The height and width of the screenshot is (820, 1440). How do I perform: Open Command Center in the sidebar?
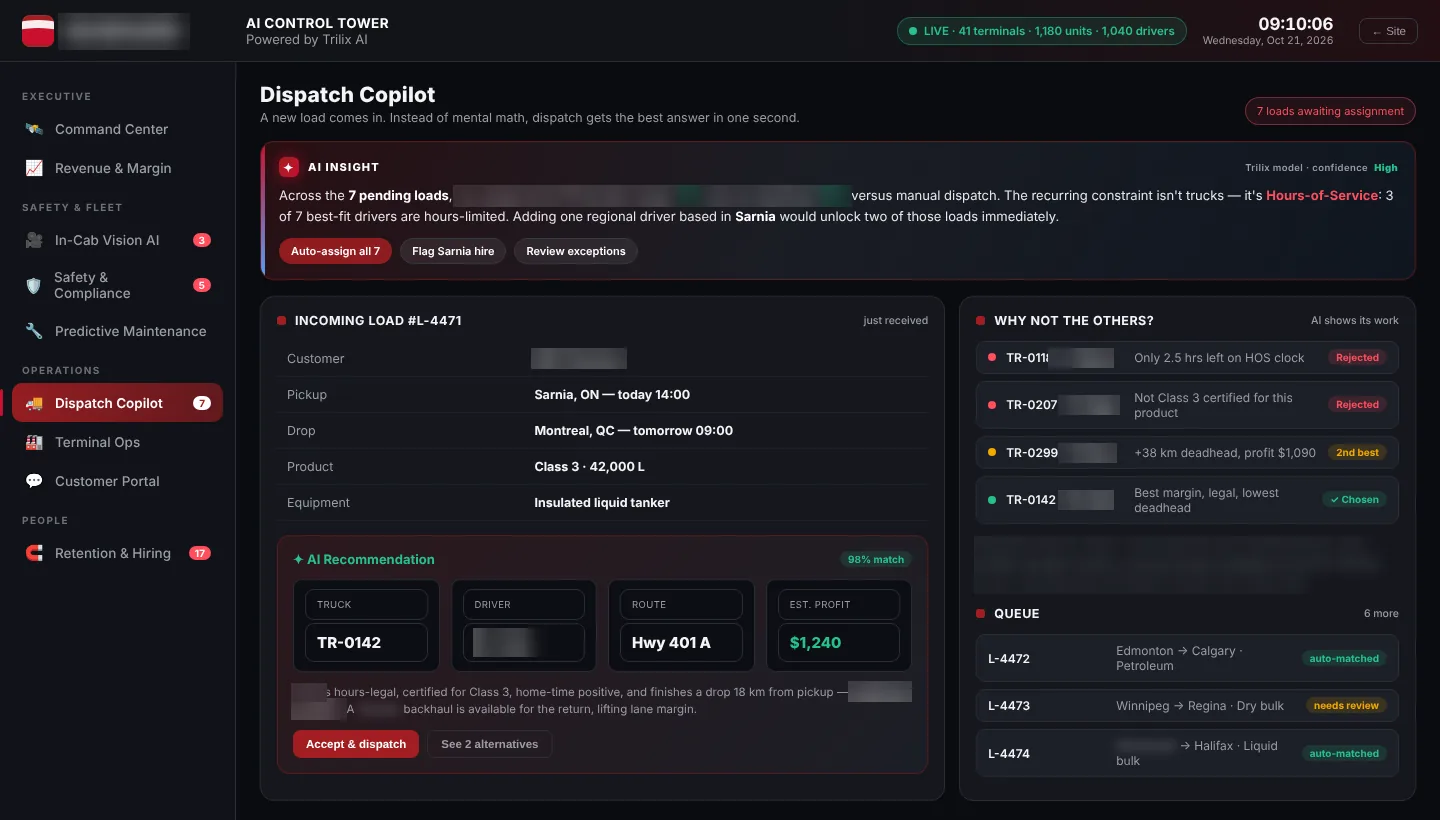click(x=117, y=129)
